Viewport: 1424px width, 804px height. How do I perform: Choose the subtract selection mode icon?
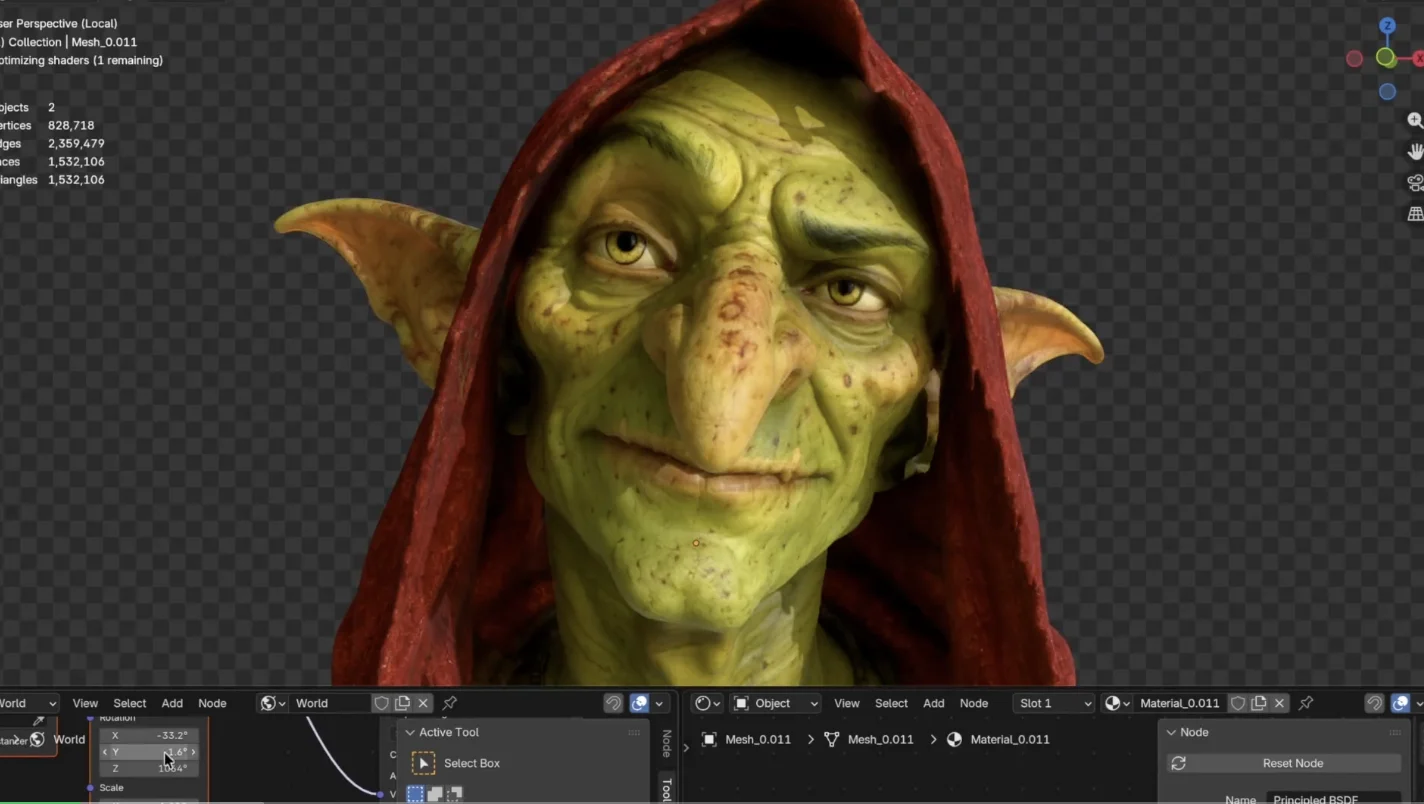[455, 795]
